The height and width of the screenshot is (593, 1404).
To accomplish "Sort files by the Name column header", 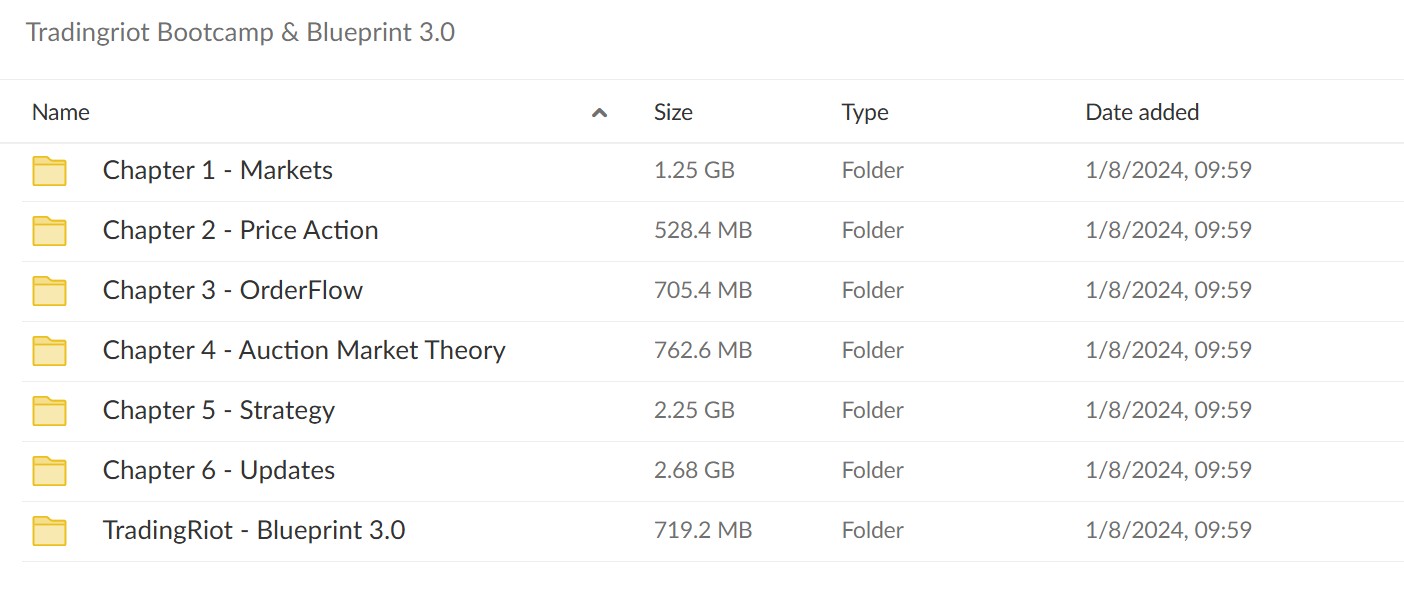I will tap(61, 112).
